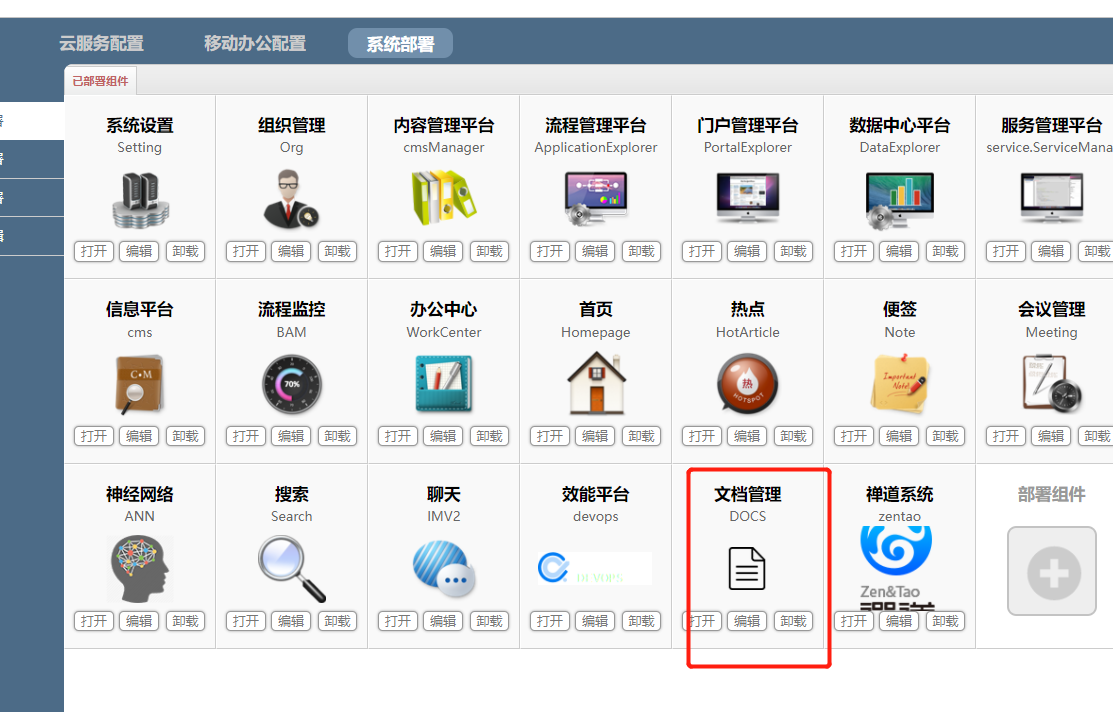
Task: Click the 文档管理 title text
Action: tap(747, 494)
